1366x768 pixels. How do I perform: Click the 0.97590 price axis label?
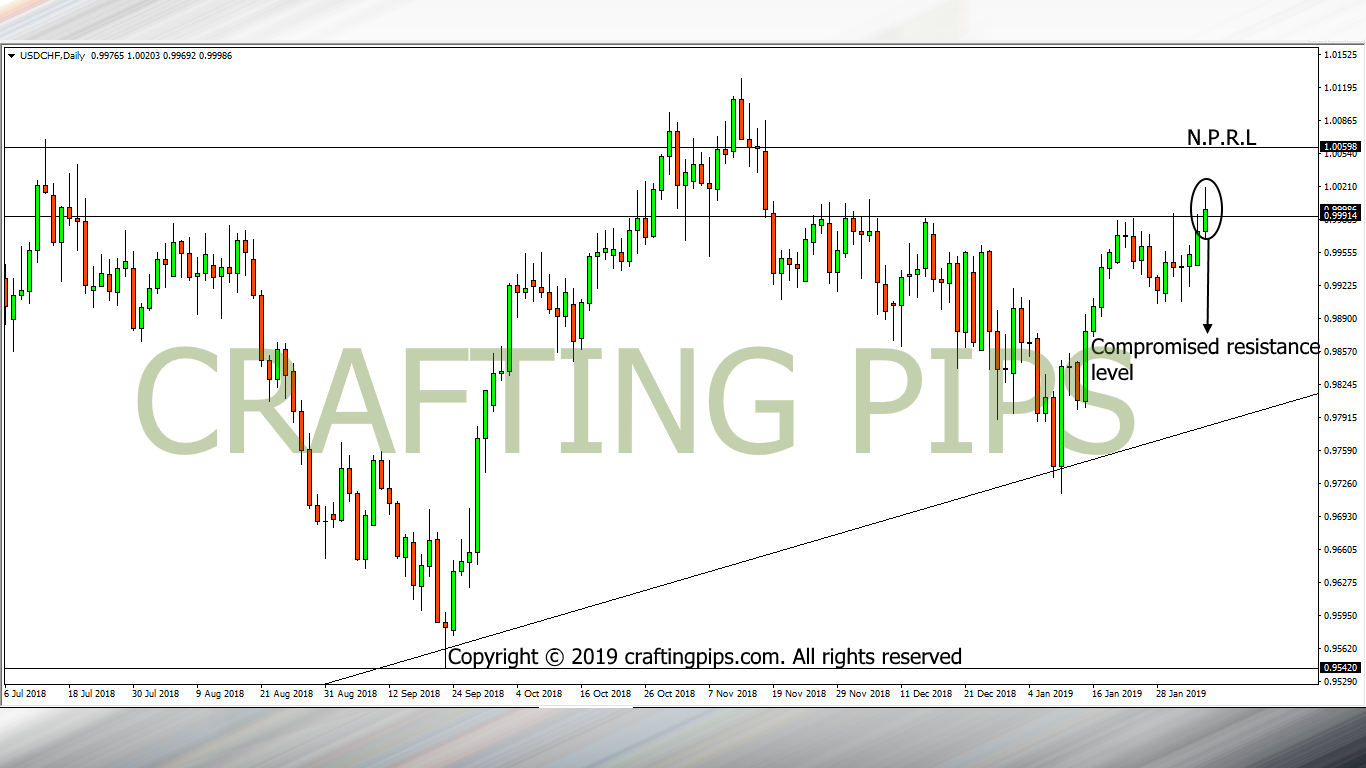(x=1339, y=451)
